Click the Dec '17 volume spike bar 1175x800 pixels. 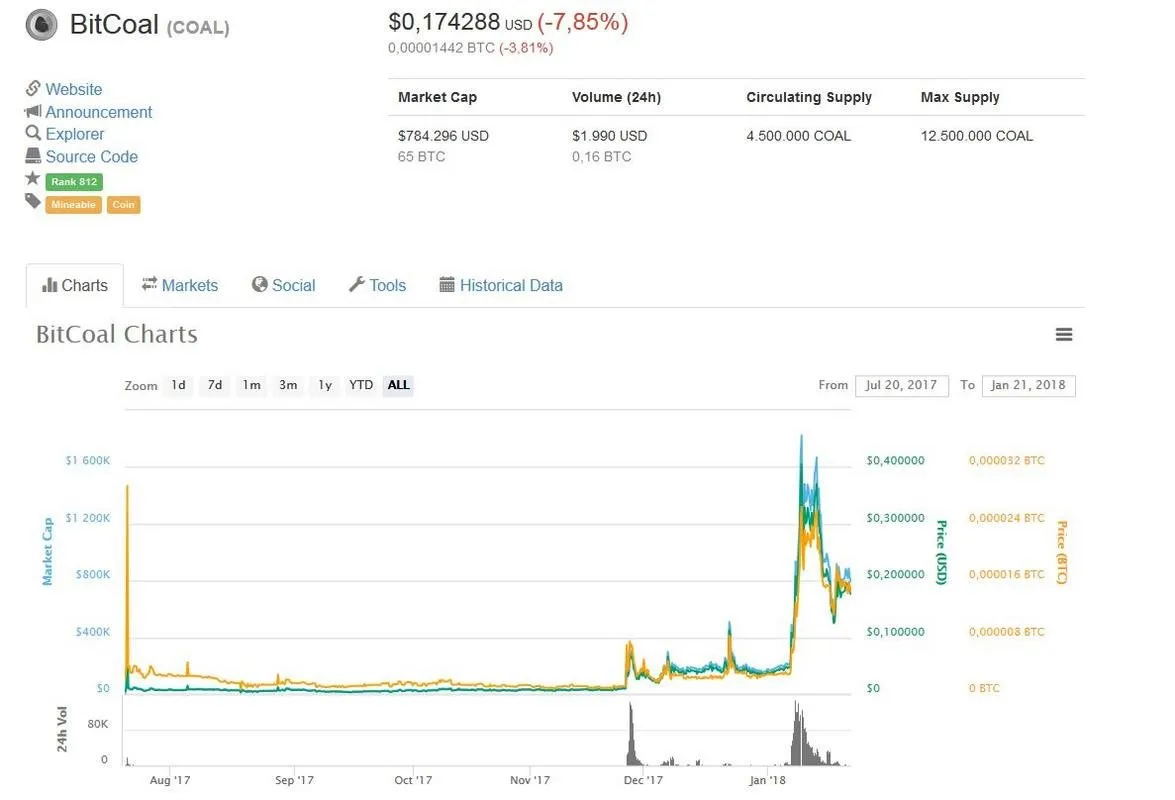631,734
